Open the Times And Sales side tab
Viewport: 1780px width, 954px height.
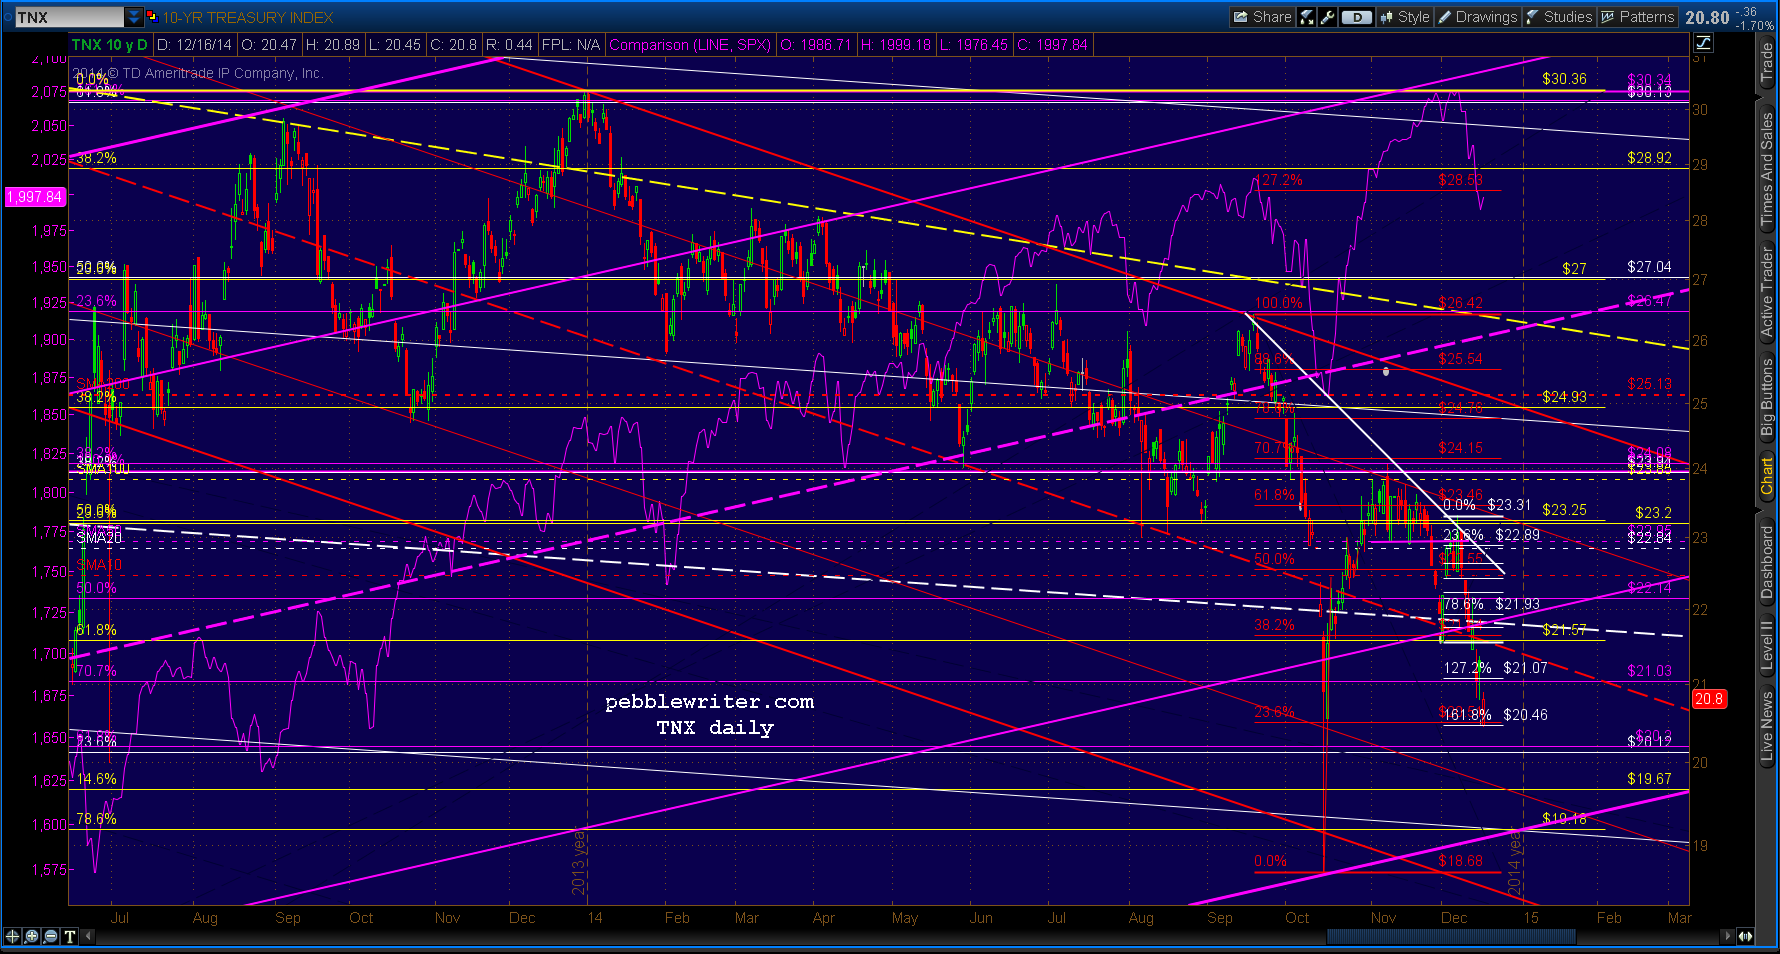1767,168
